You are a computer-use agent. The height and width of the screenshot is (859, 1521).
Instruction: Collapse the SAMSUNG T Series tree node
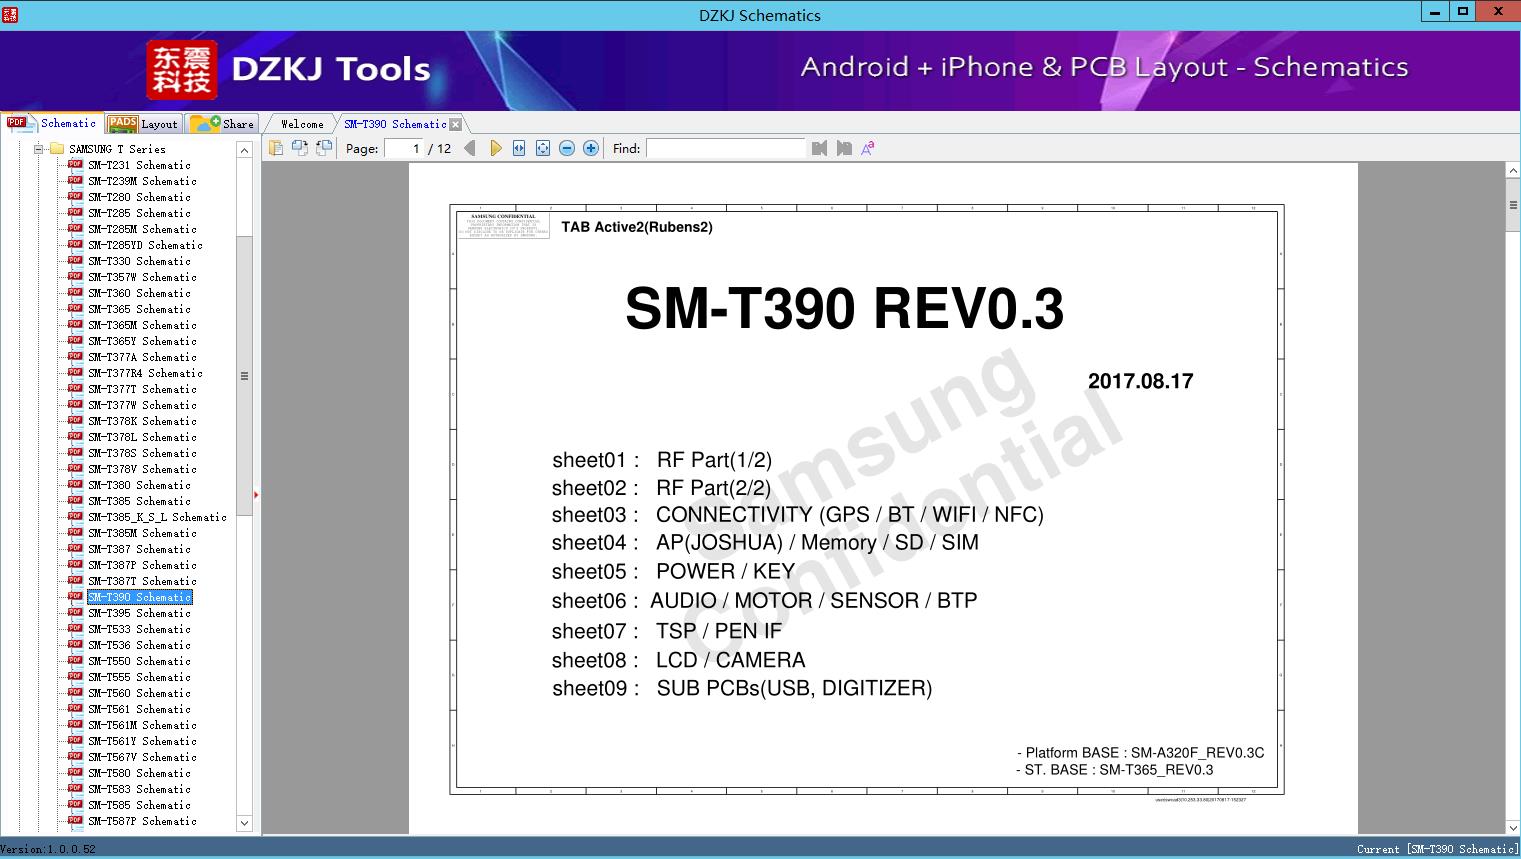tap(38, 149)
